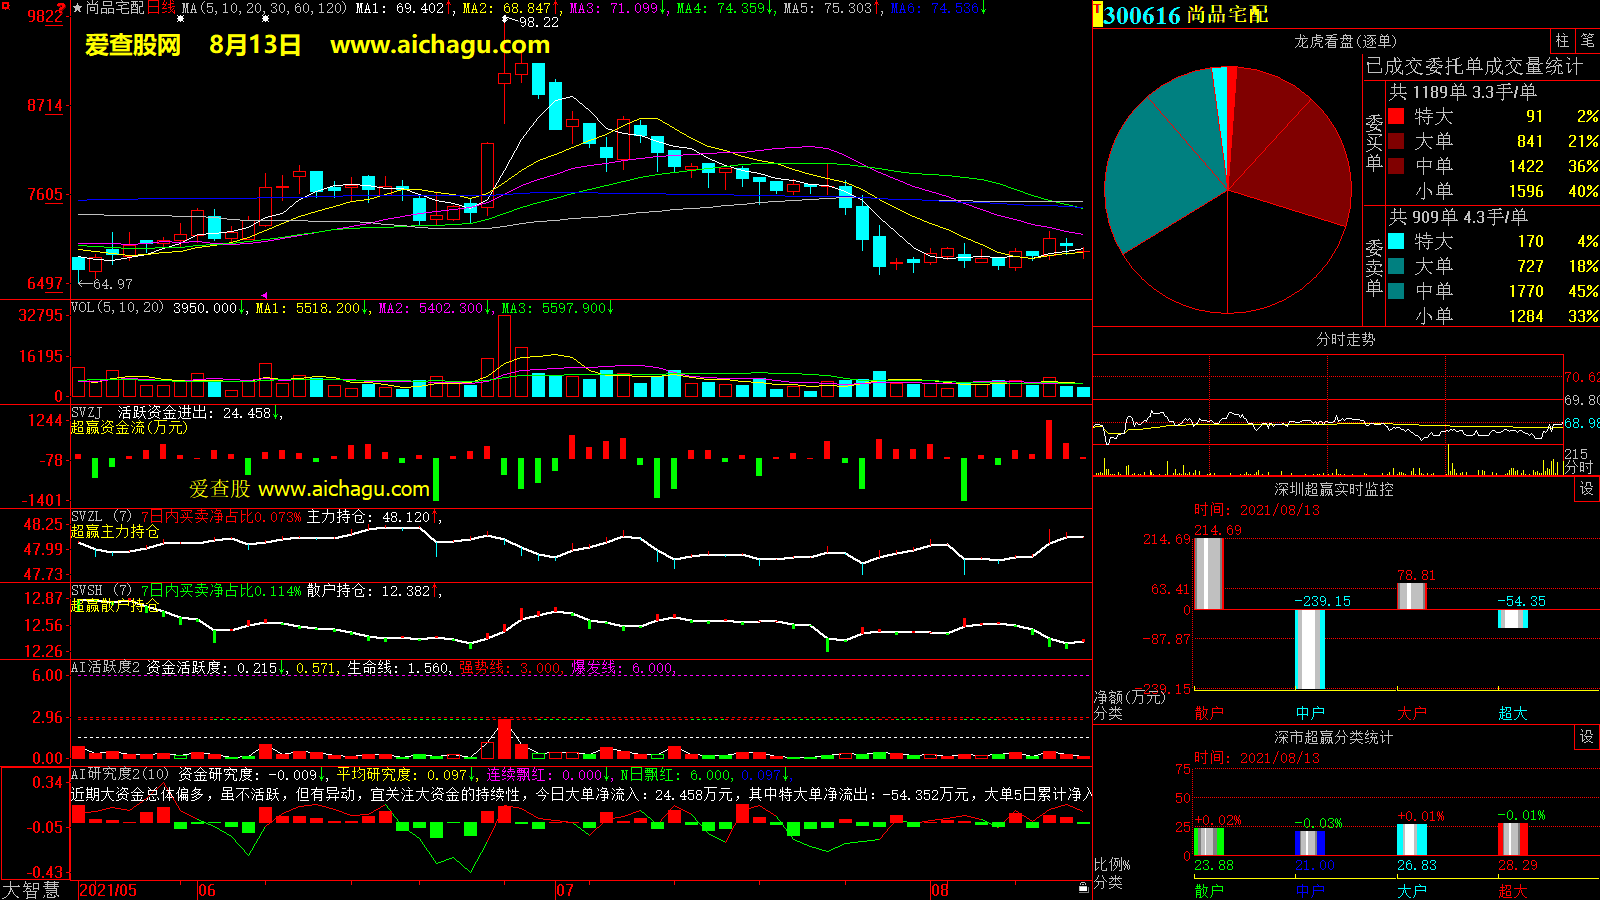Click the bright red 特大 buy-order legend swatch
This screenshot has height=900, width=1600.
click(1396, 116)
